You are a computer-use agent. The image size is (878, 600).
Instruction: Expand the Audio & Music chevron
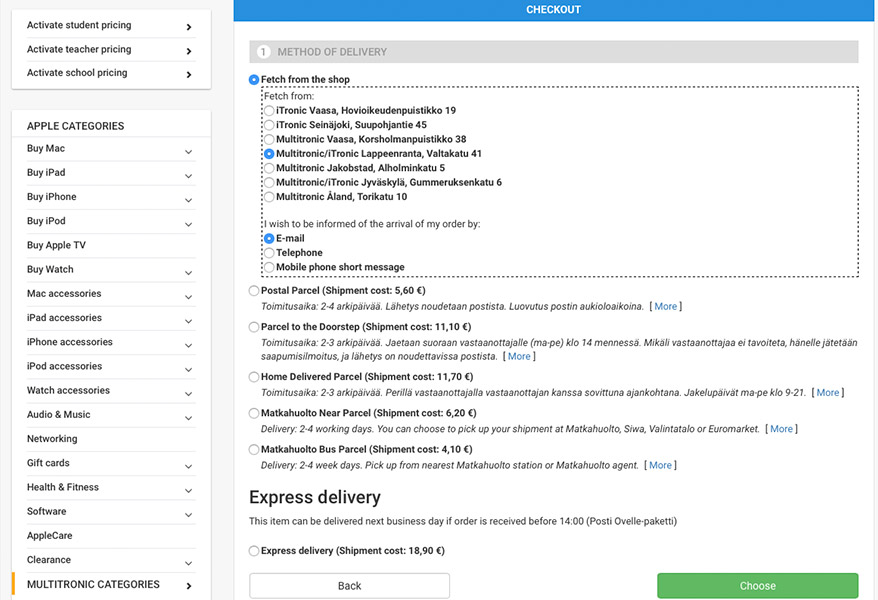[x=189, y=418]
